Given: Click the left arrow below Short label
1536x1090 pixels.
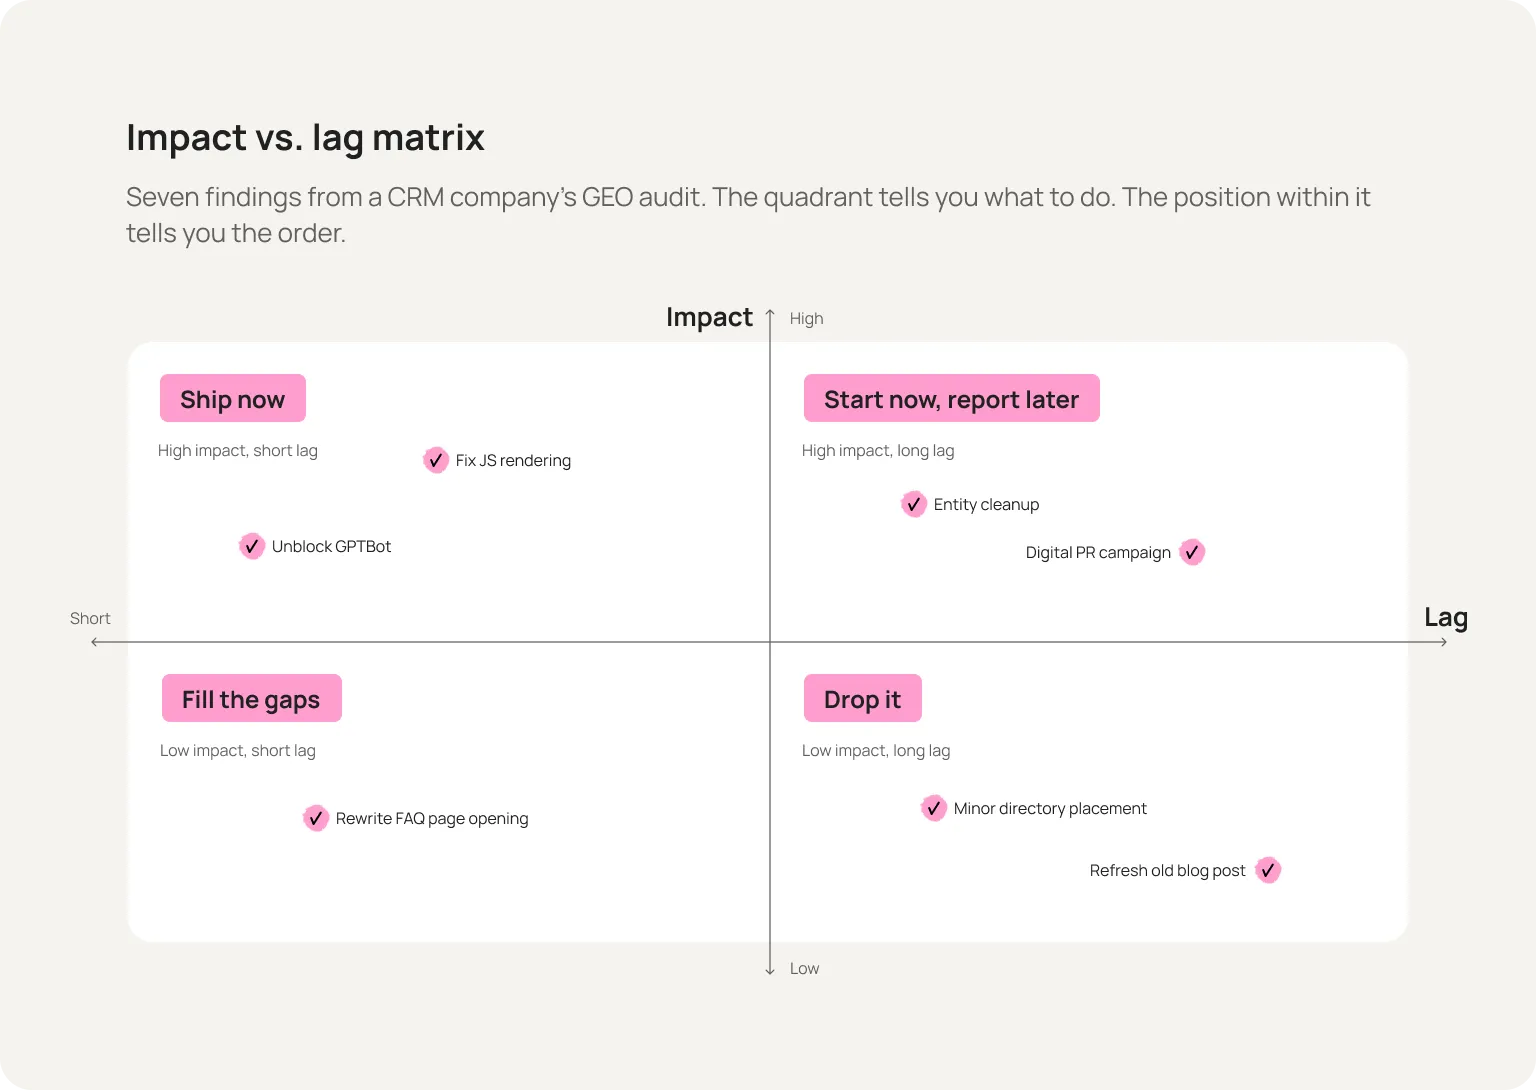Looking at the screenshot, I should pos(95,642).
